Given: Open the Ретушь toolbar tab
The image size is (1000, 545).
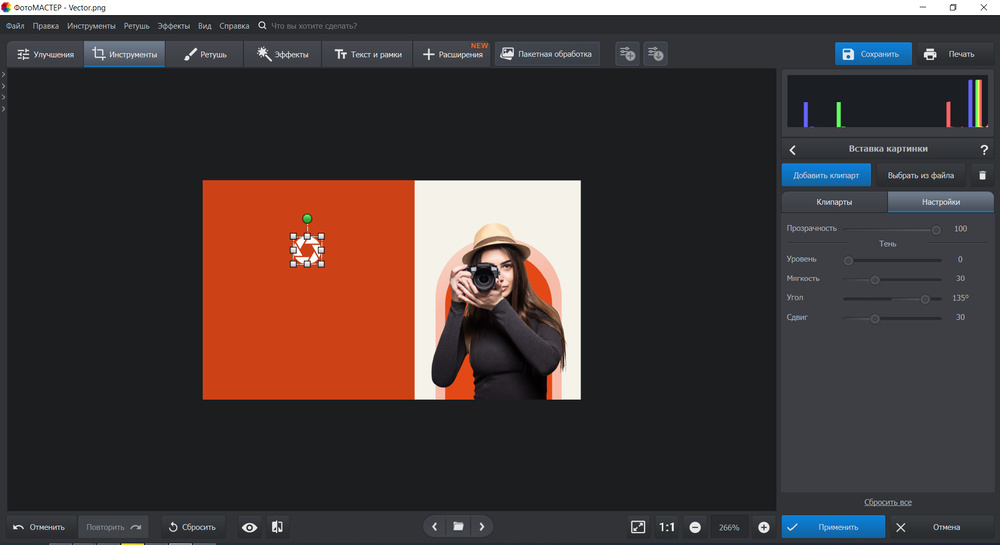Looking at the screenshot, I should coord(205,54).
